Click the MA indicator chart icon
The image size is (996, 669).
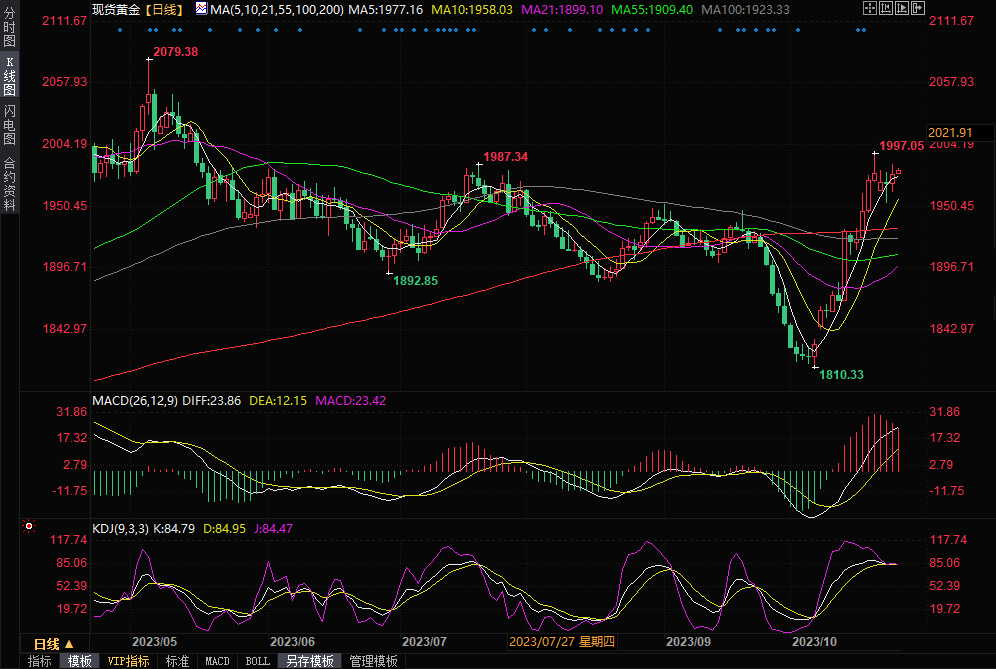point(201,8)
